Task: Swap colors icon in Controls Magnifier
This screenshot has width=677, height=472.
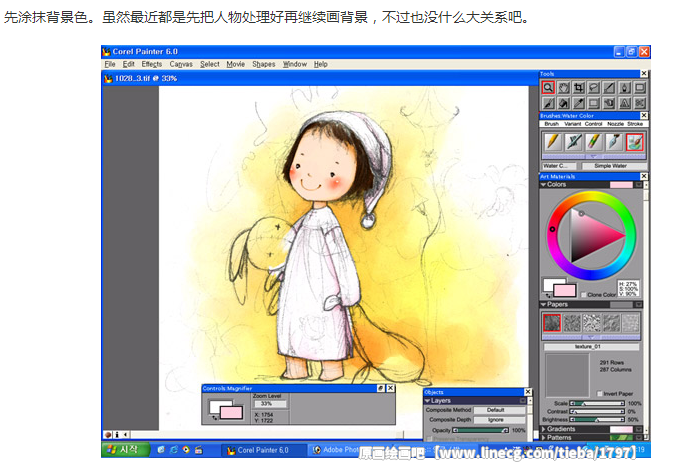Action: click(214, 418)
